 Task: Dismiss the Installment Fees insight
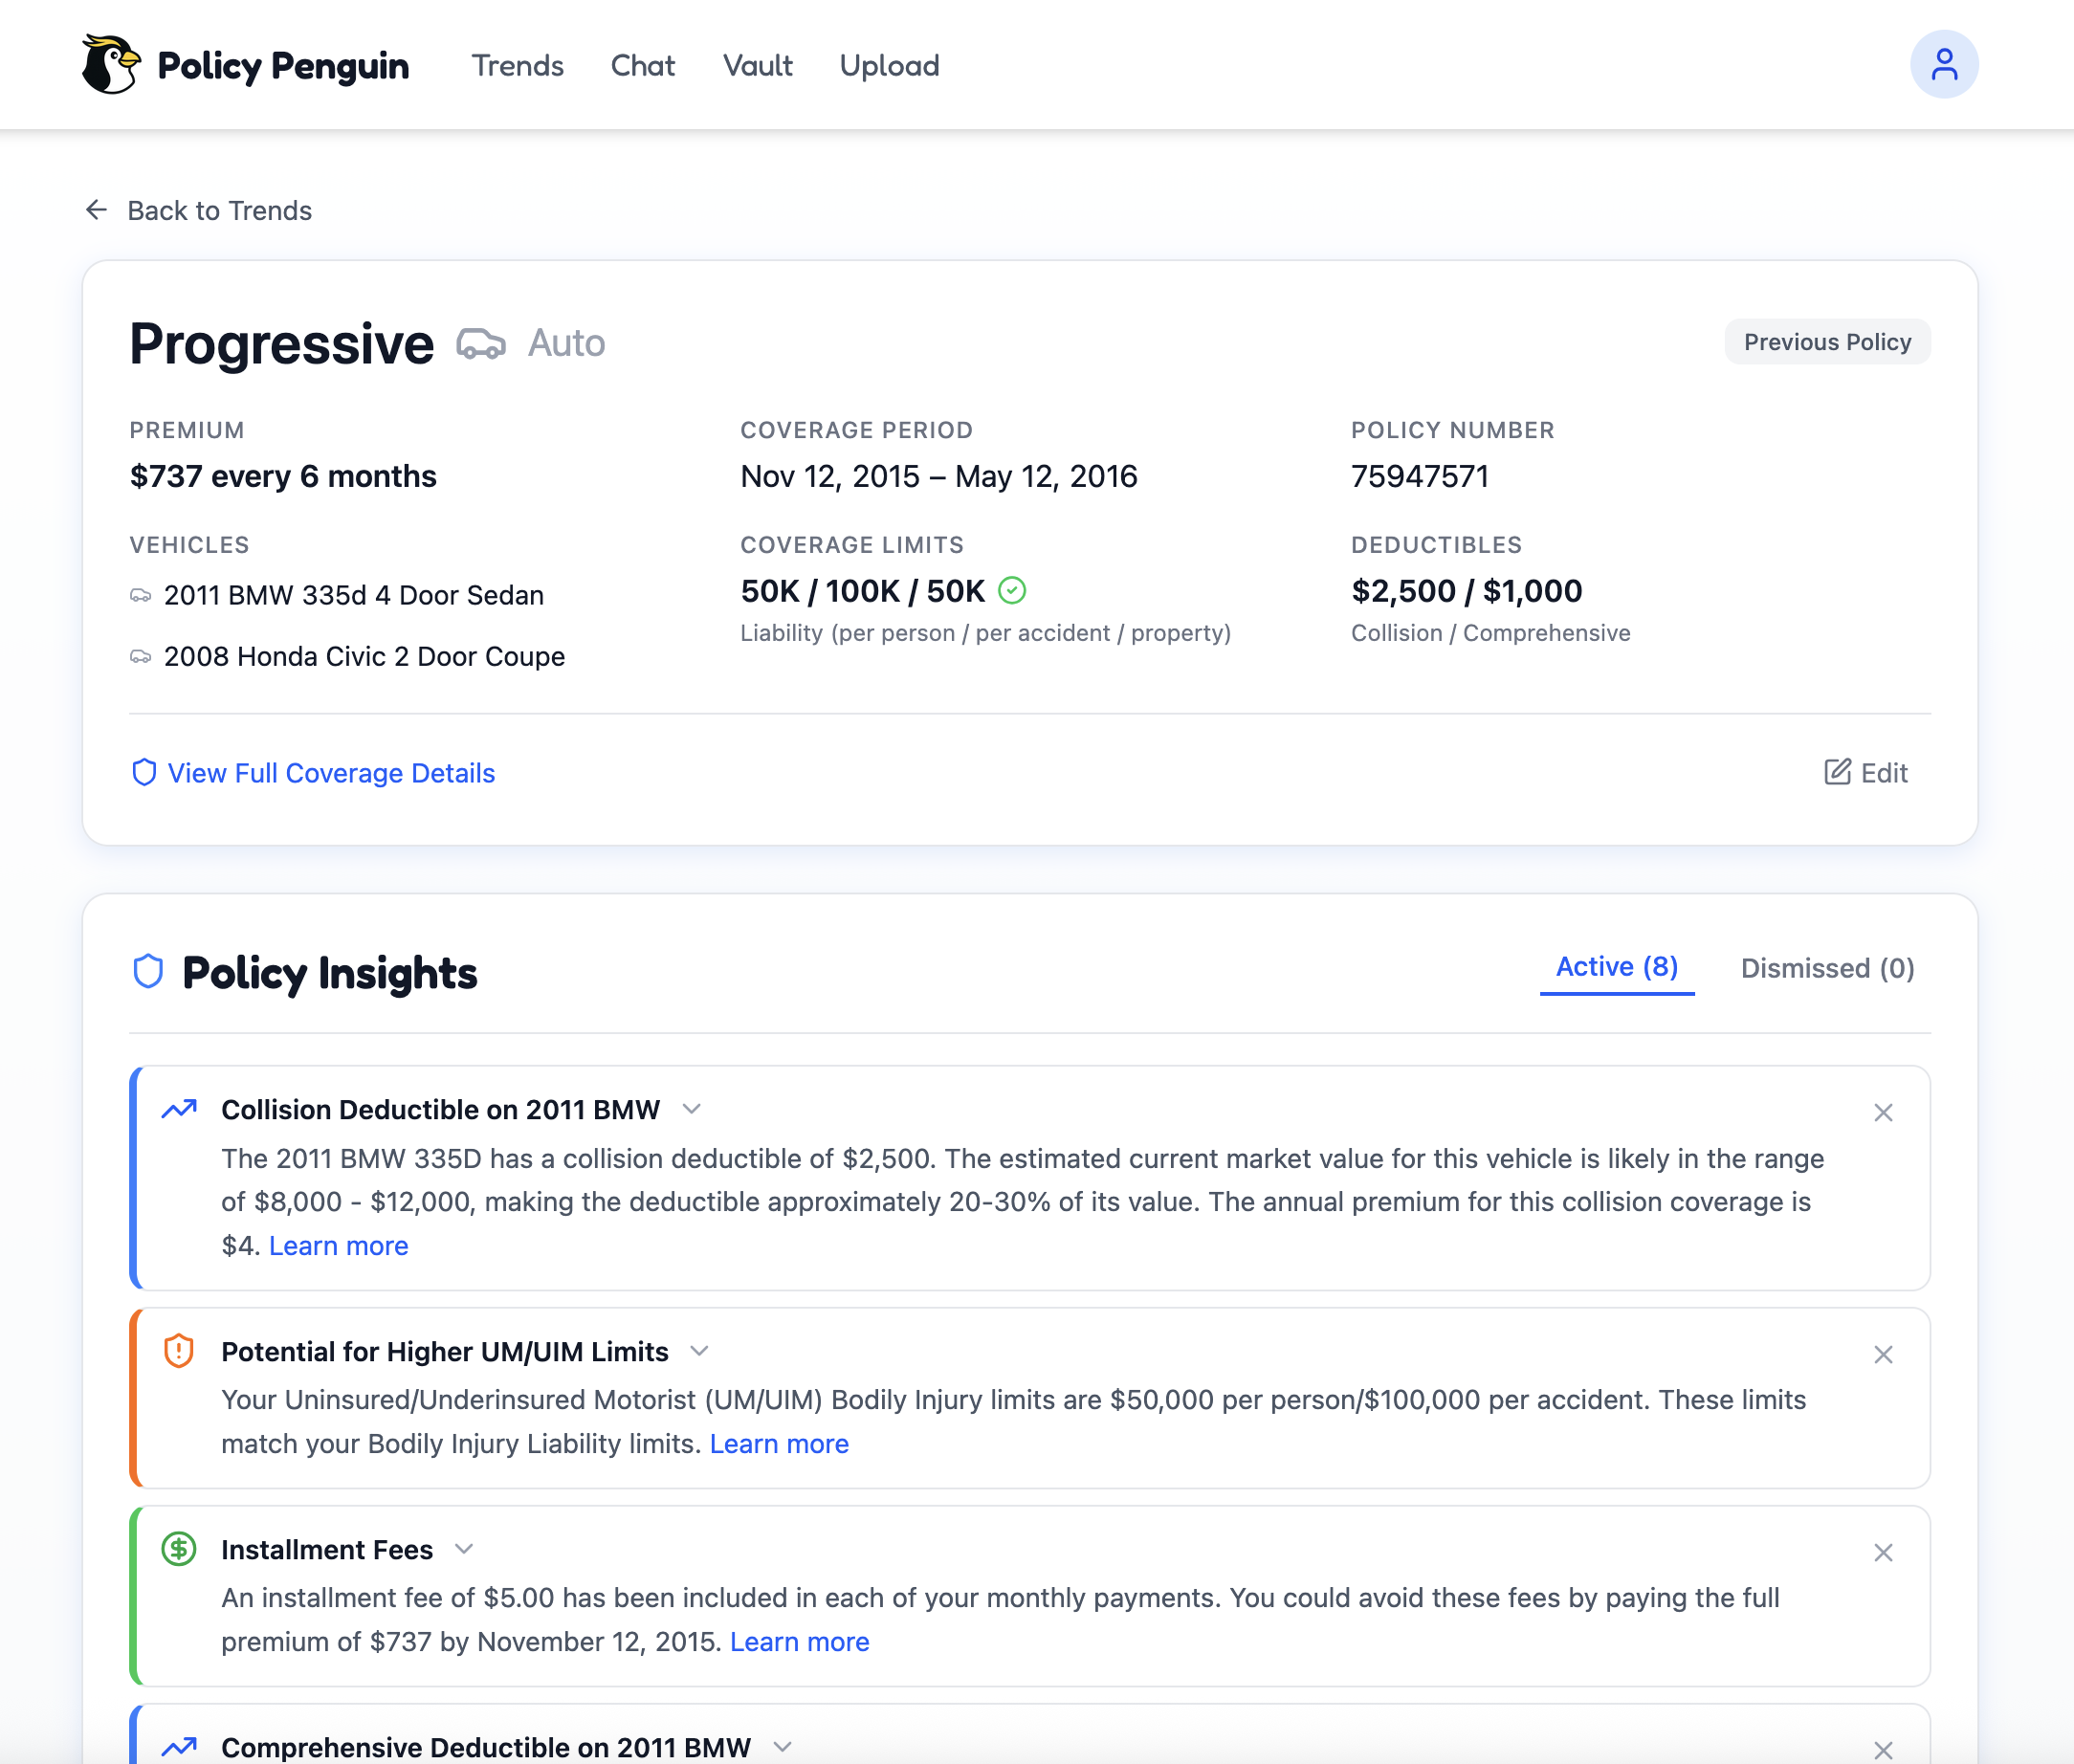pos(1884,1553)
